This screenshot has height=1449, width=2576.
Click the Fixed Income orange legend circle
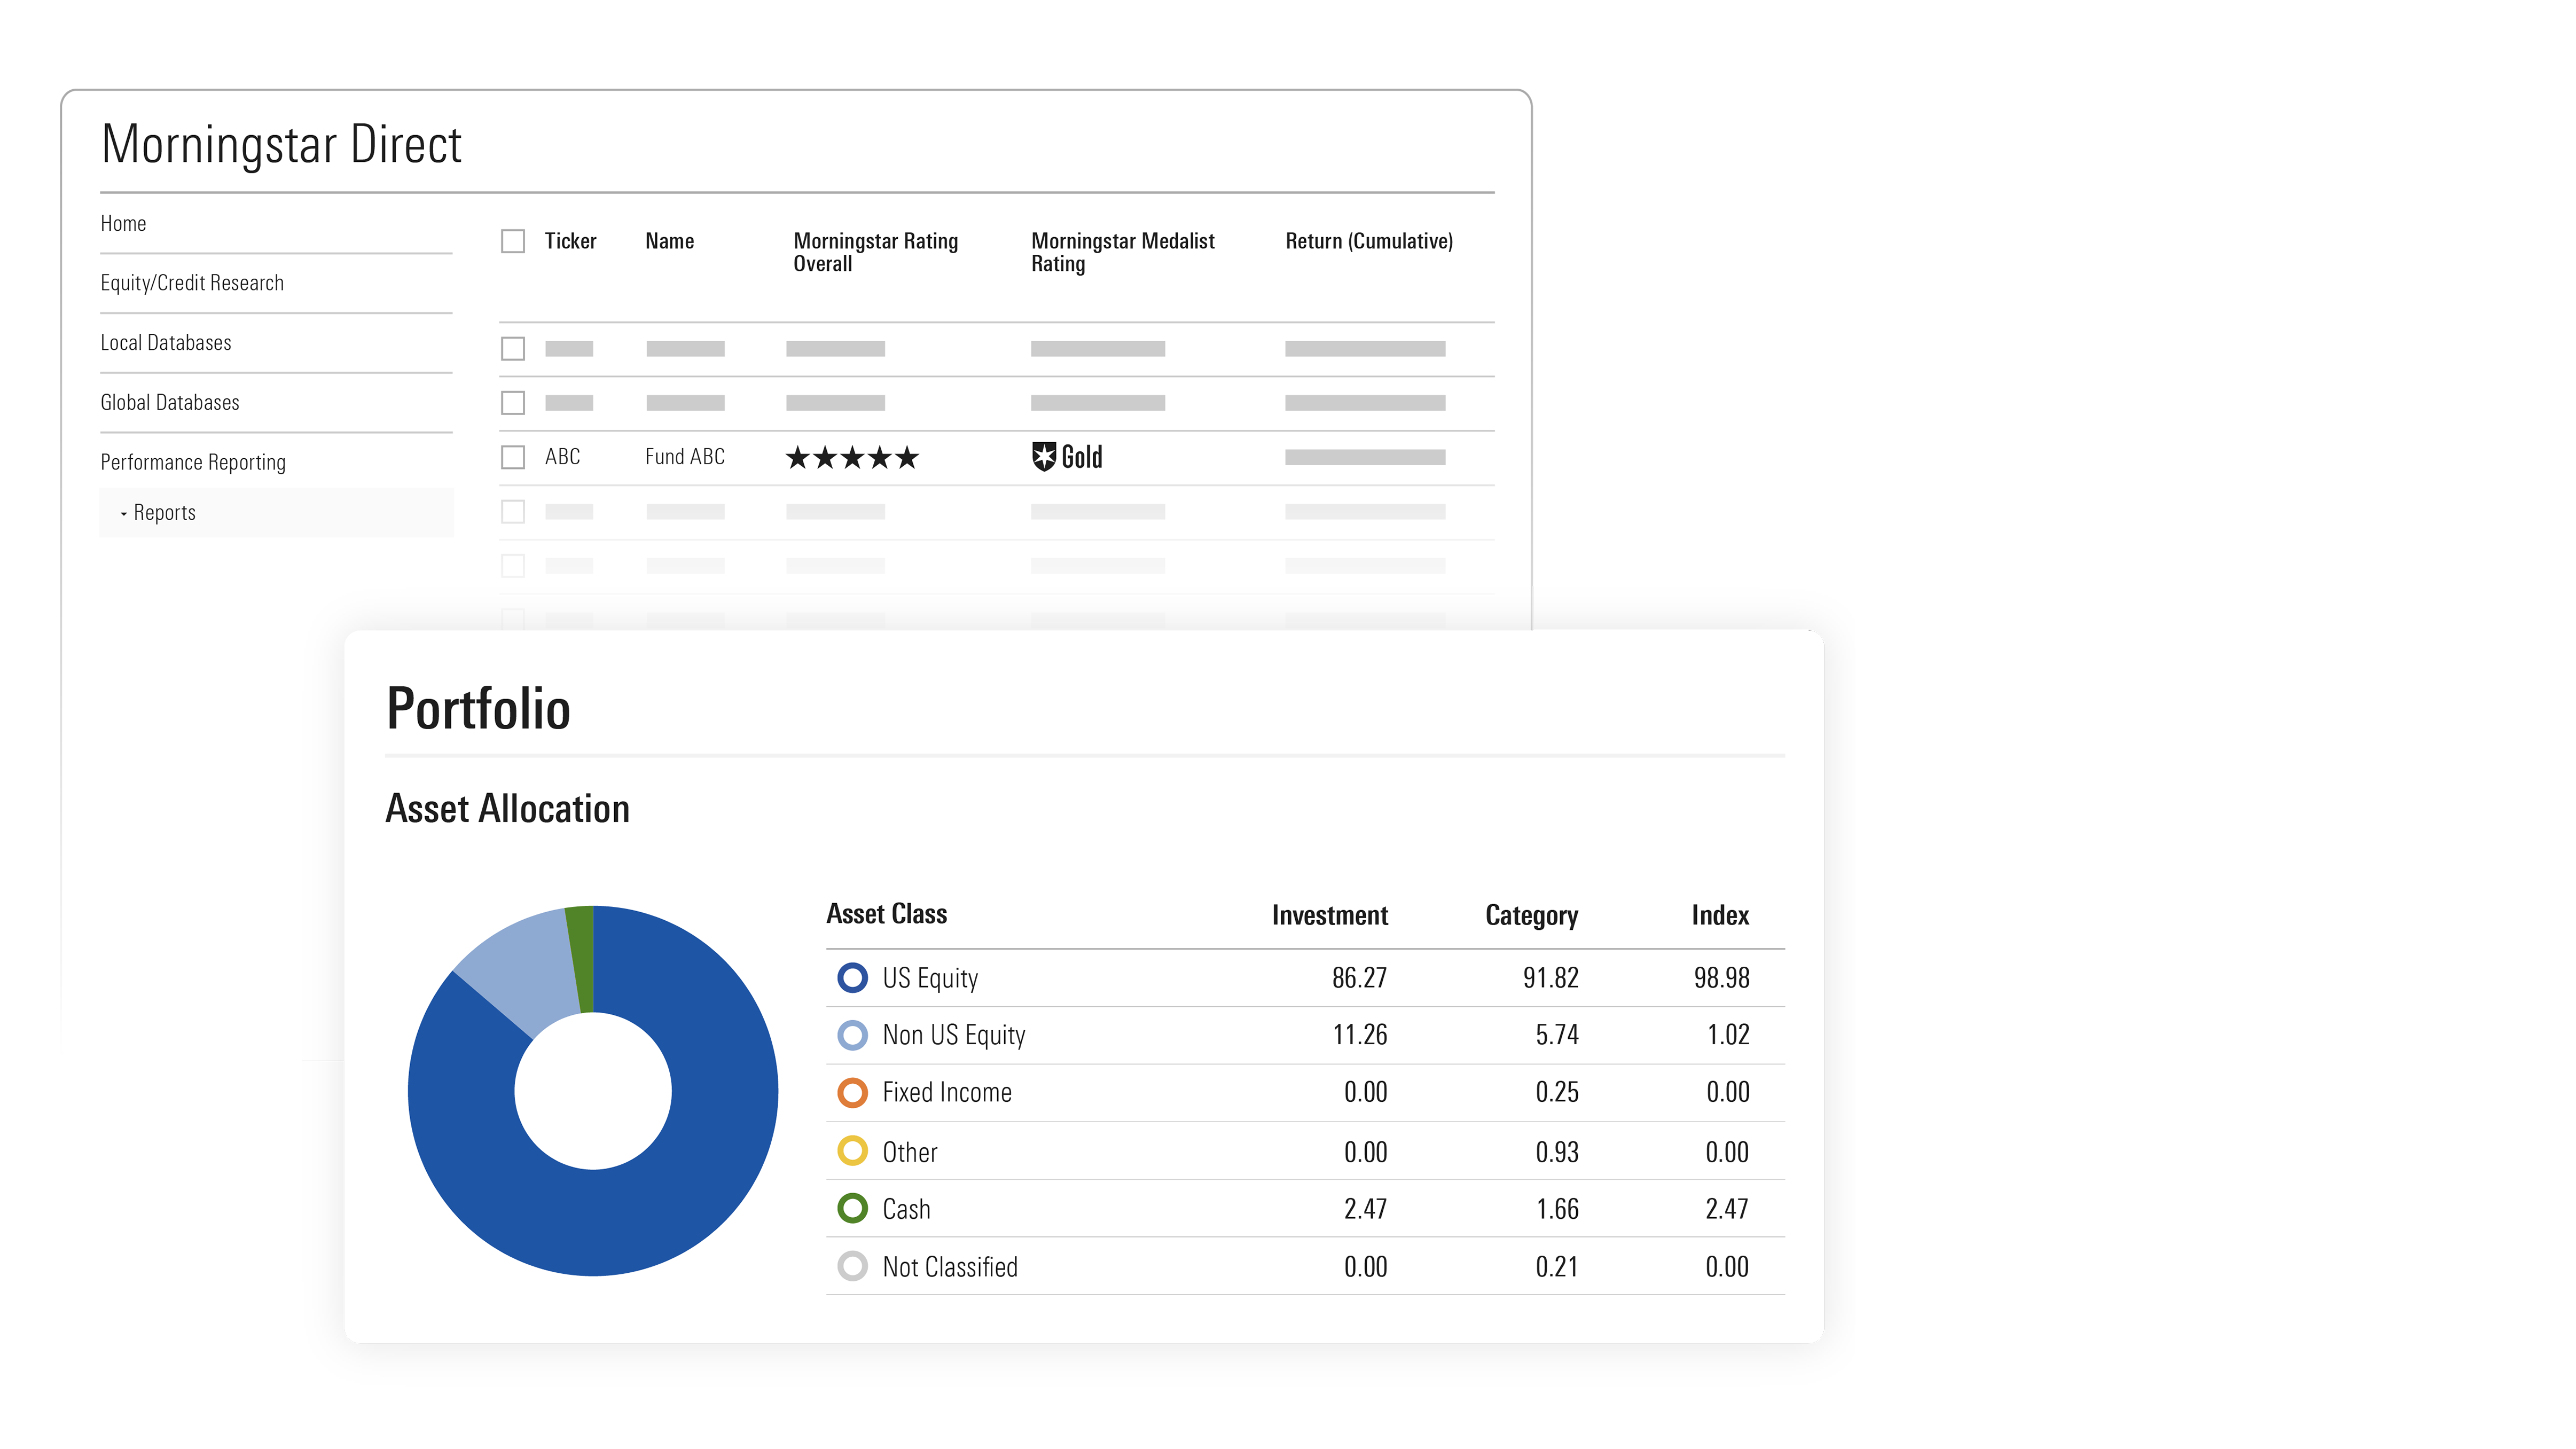[852, 1092]
